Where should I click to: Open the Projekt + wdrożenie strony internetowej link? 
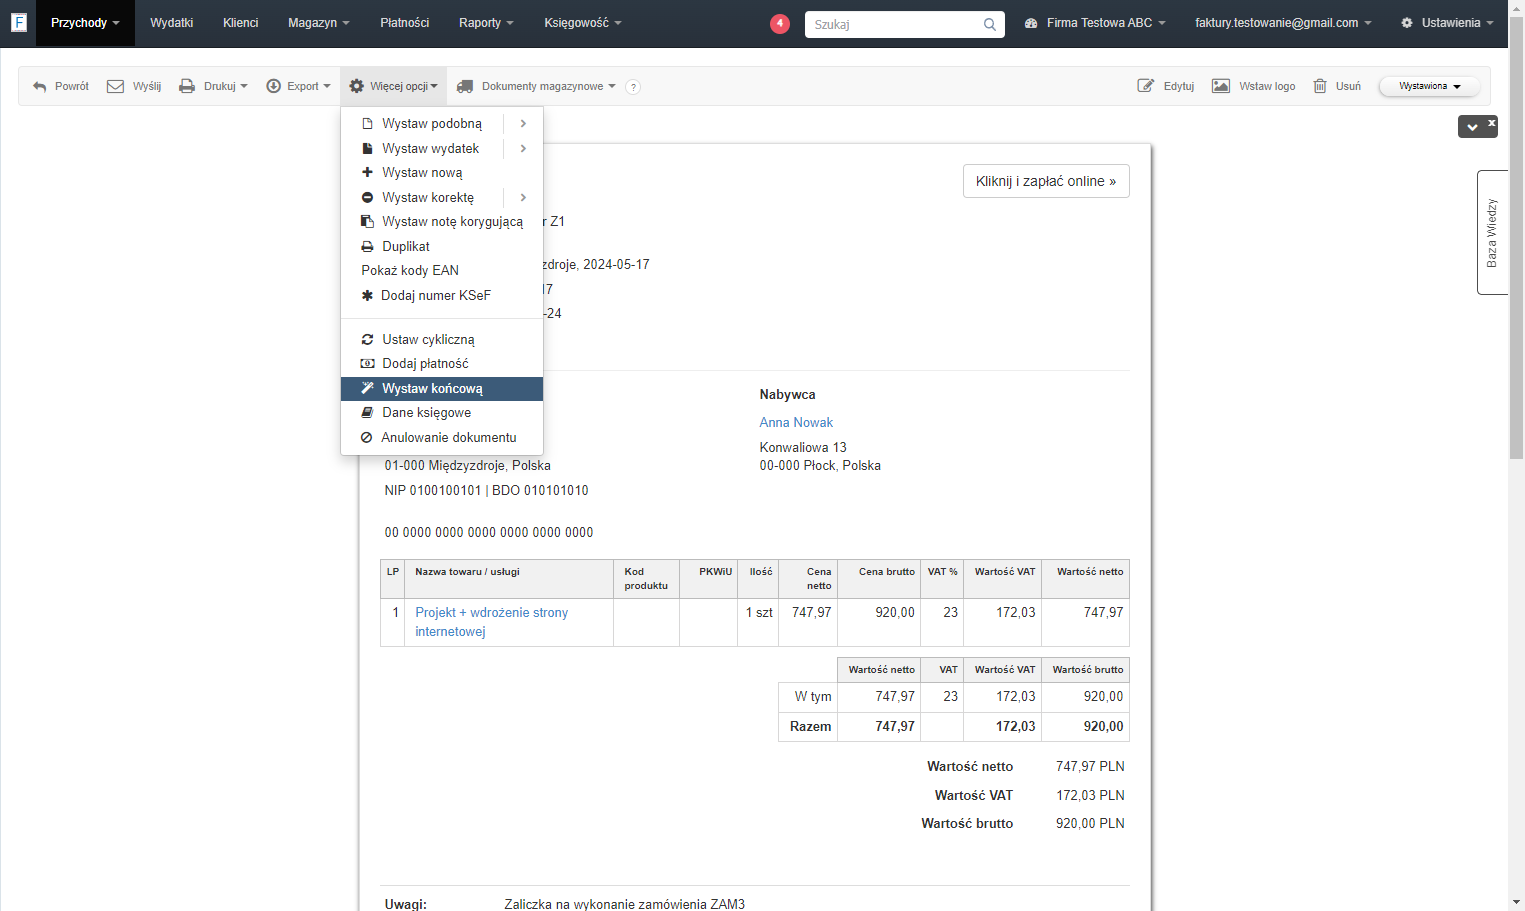492,622
